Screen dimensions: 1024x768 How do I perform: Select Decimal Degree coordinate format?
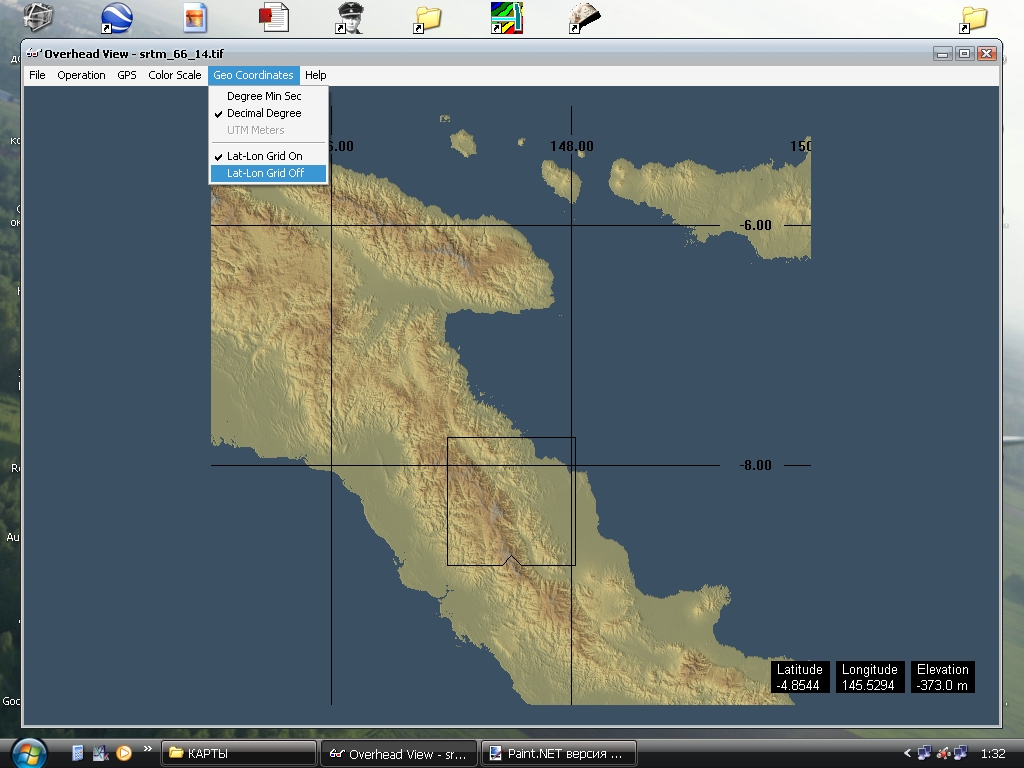click(x=264, y=113)
